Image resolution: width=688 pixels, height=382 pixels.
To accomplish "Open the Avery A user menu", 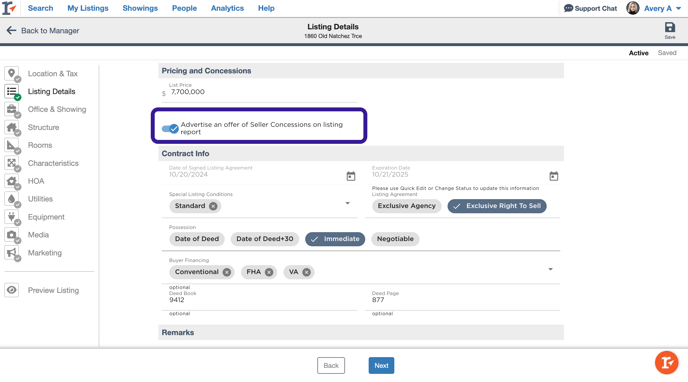I will pyautogui.click(x=654, y=8).
